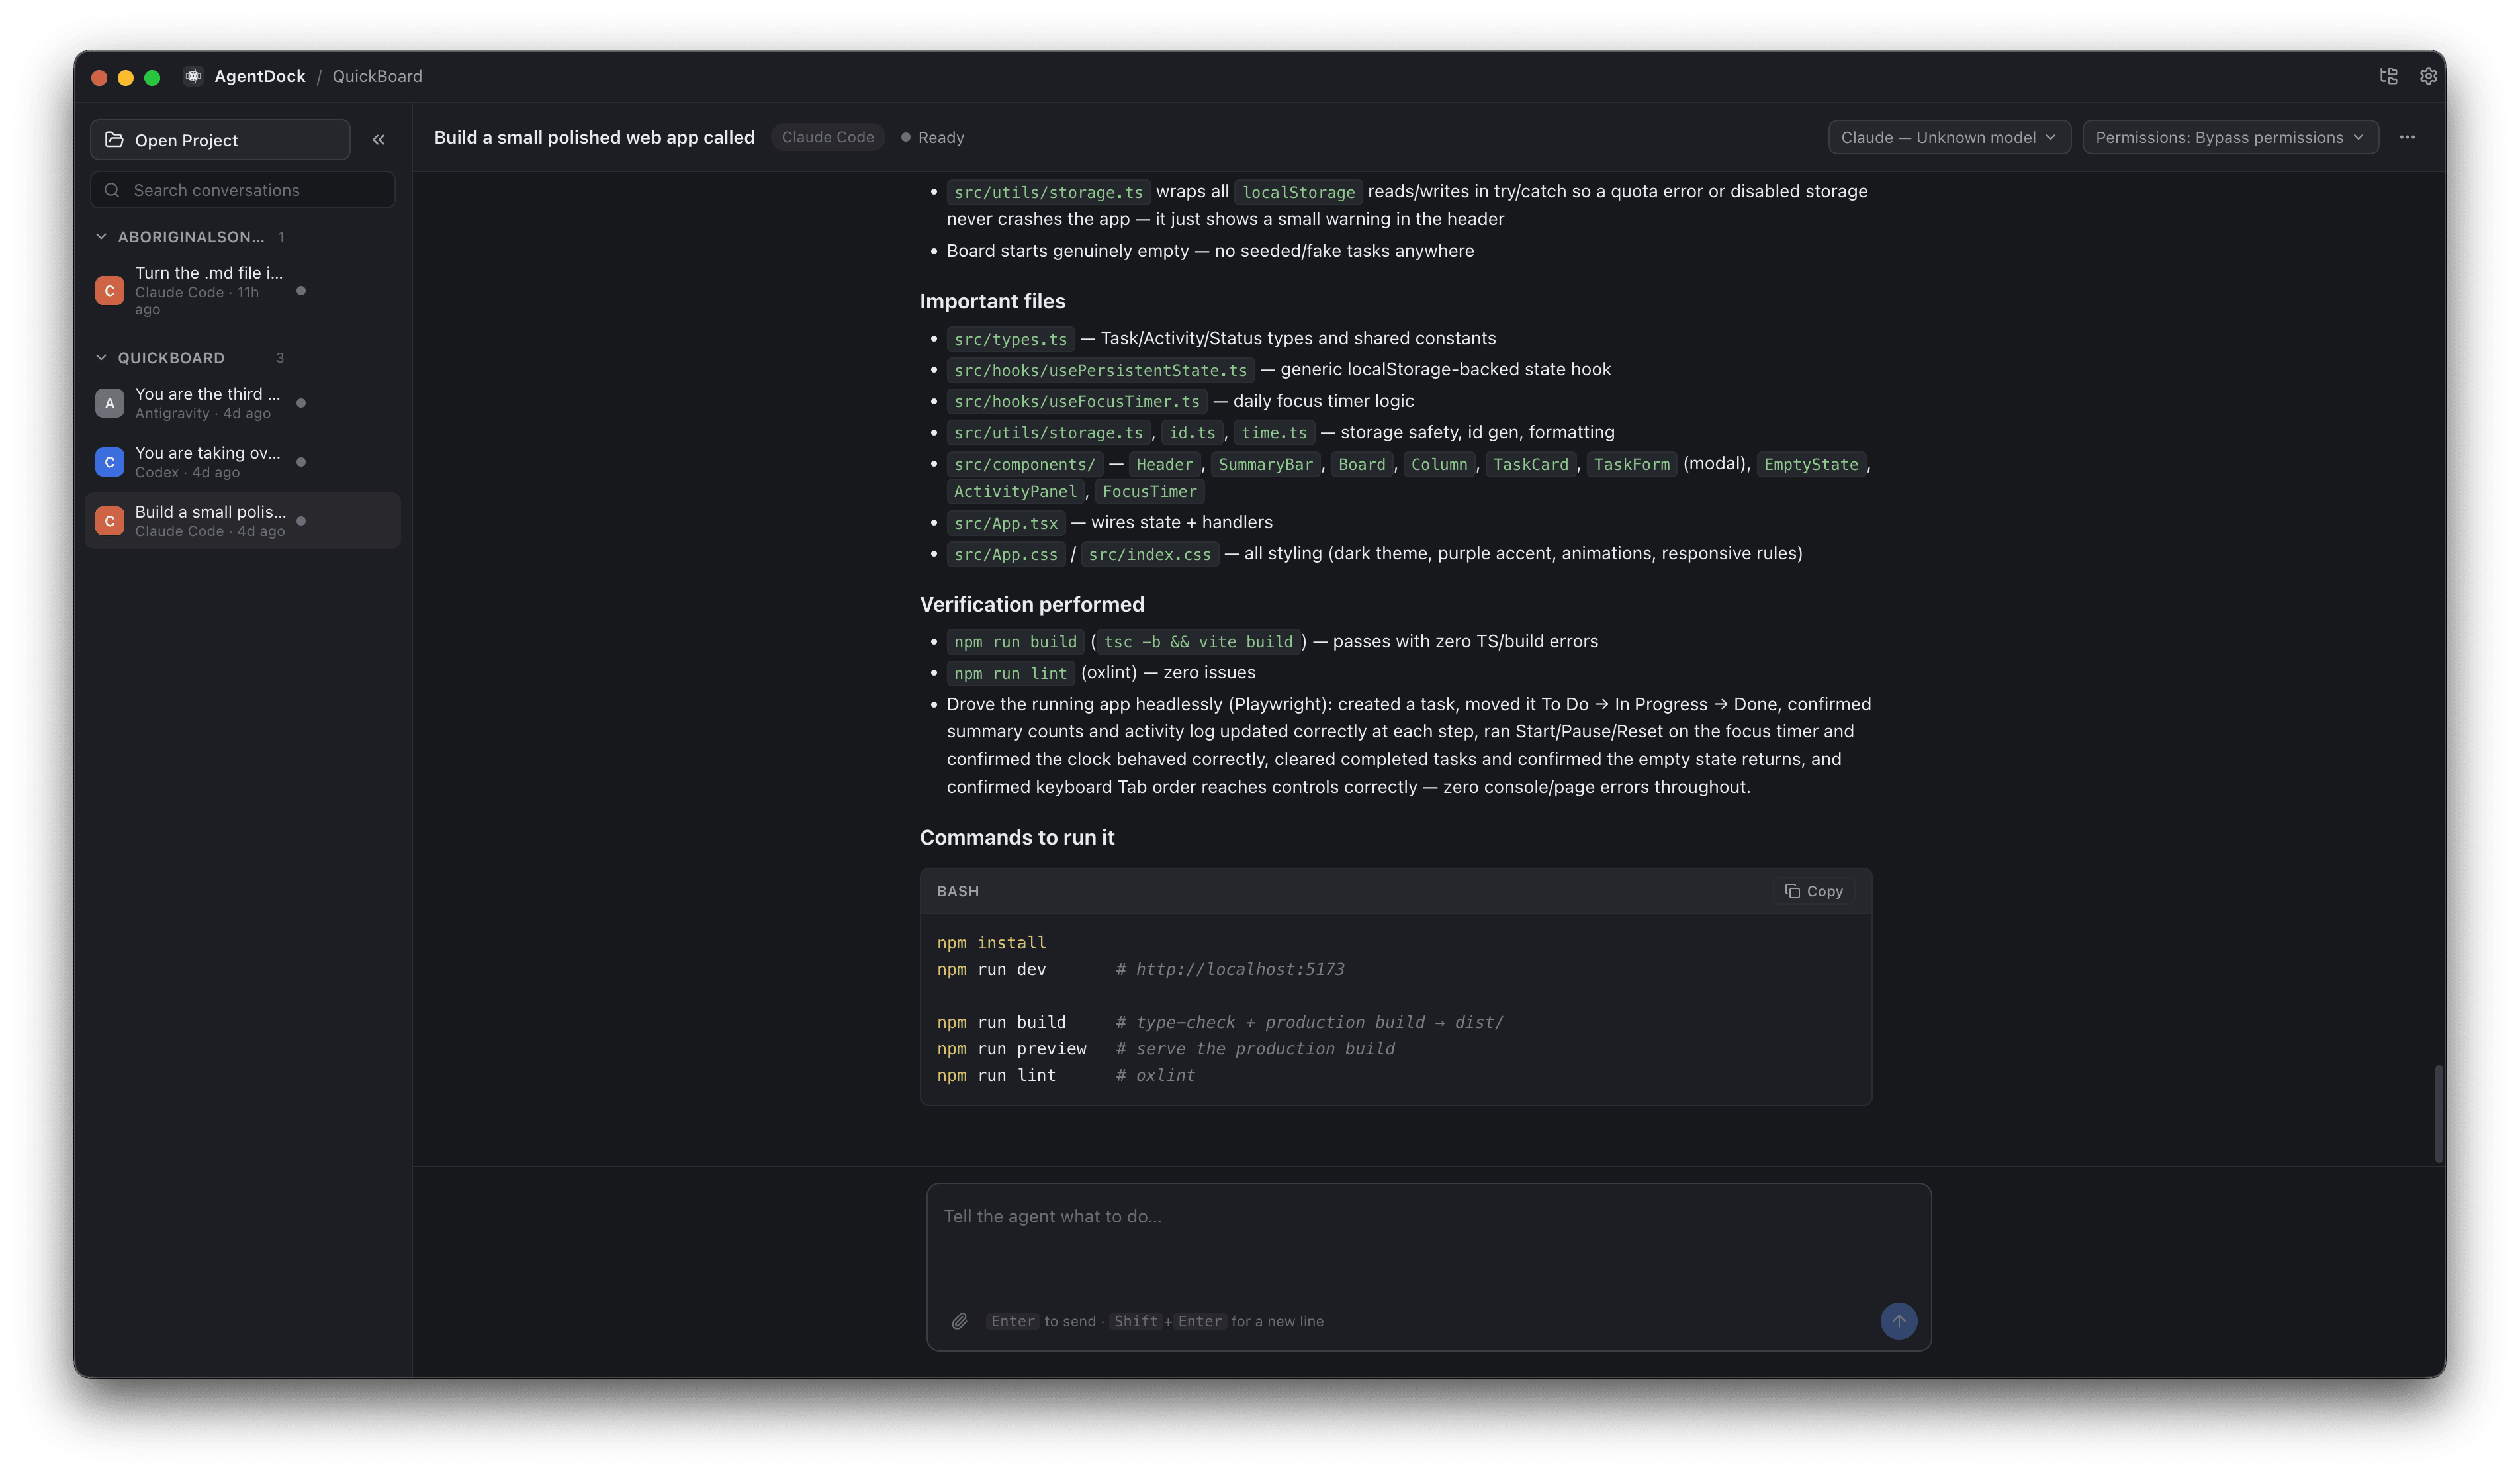Click 'SummaryBar' component code label
The image size is (2520, 1476).
point(1265,464)
